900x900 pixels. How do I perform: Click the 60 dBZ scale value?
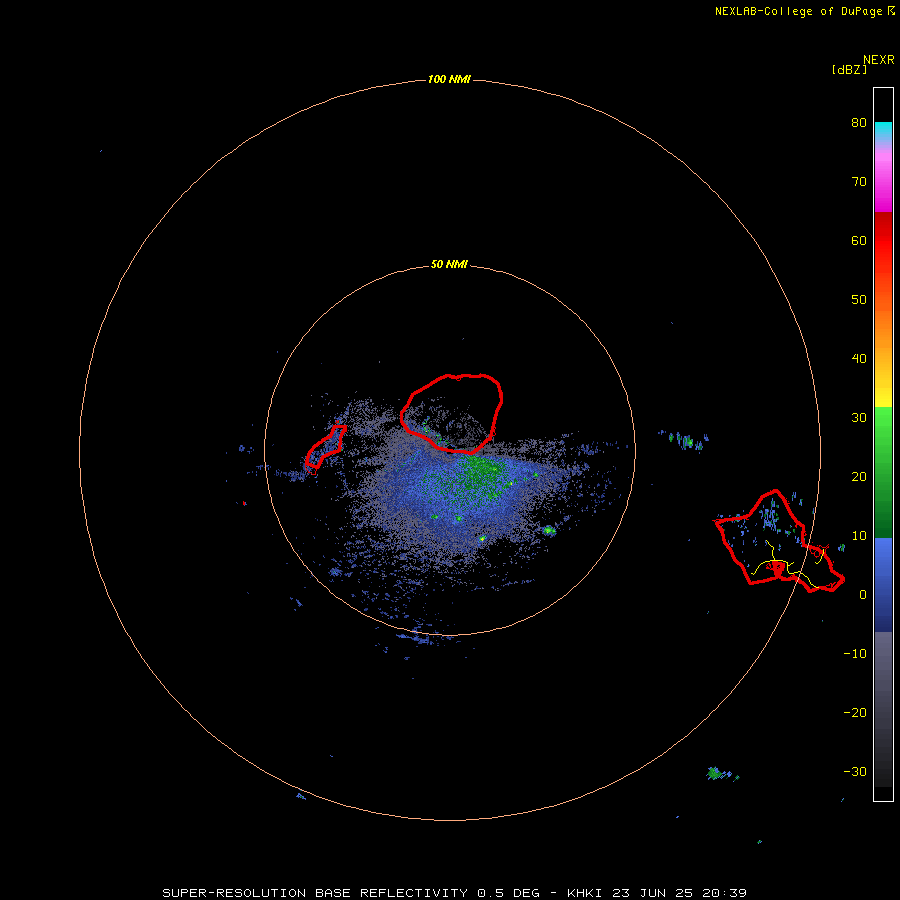pyautogui.click(x=859, y=240)
